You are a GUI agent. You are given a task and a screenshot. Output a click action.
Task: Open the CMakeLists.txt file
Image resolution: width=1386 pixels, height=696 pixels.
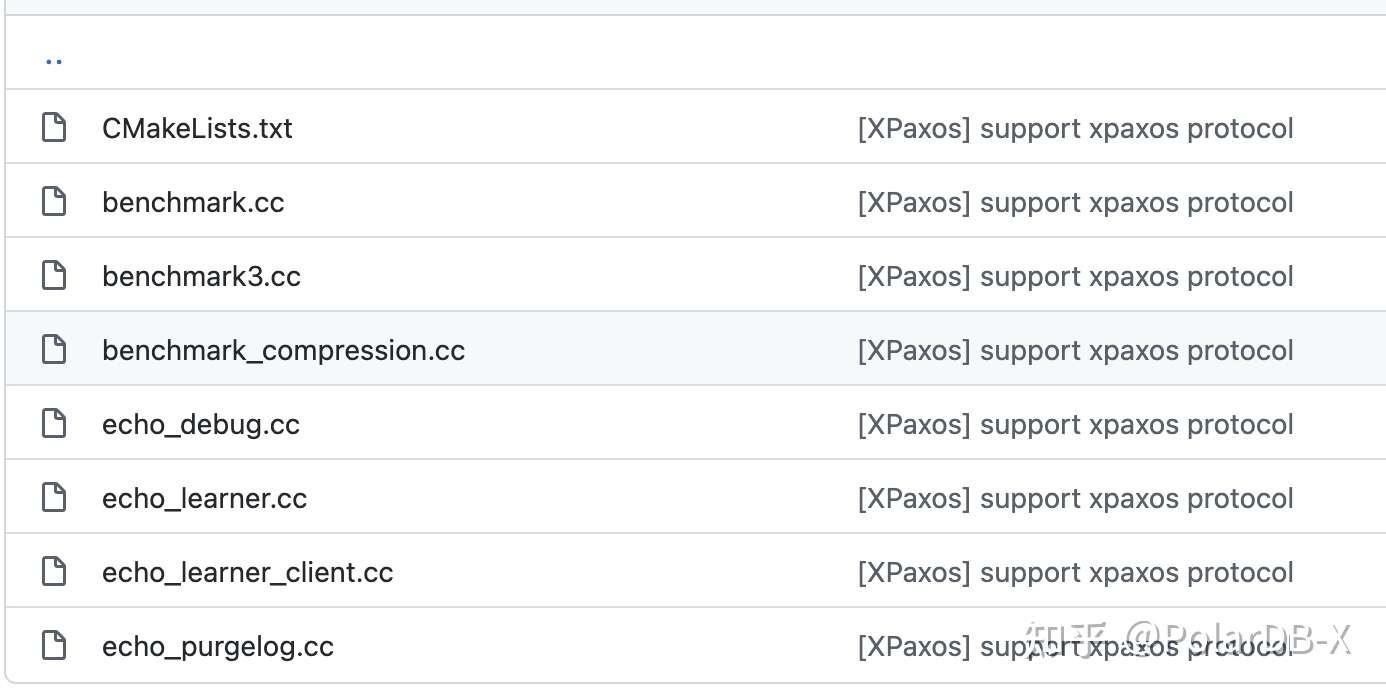[197, 128]
